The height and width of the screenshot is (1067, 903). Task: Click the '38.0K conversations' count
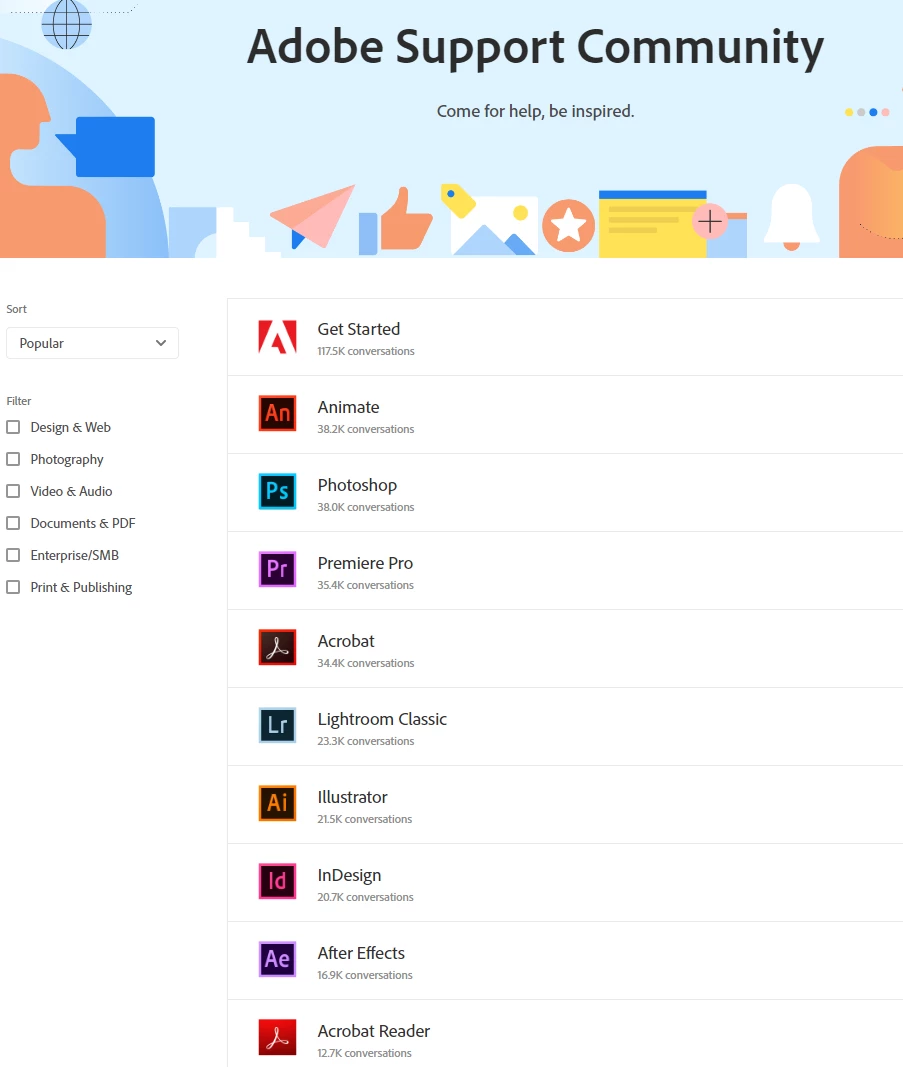pos(366,507)
